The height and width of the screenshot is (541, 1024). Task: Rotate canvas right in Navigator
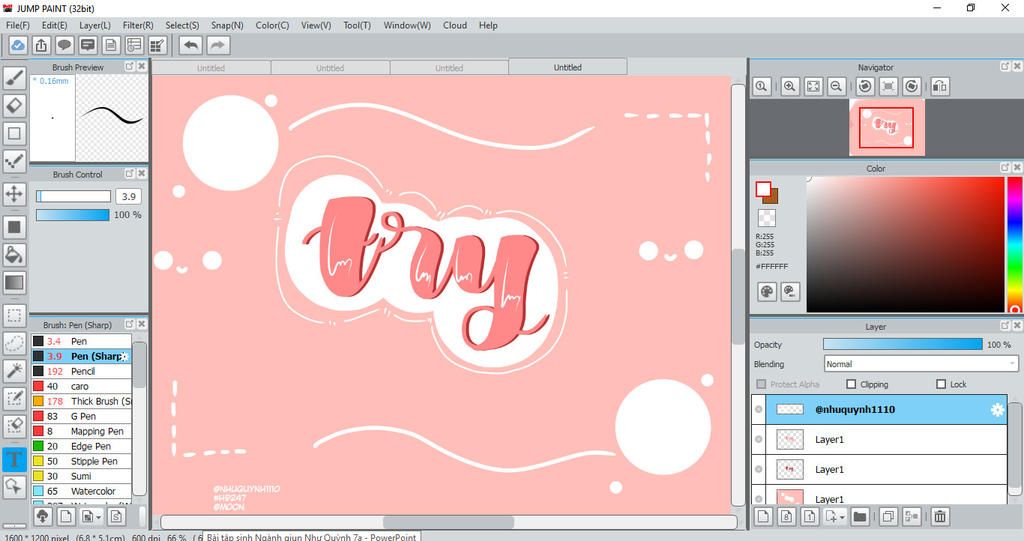912,86
